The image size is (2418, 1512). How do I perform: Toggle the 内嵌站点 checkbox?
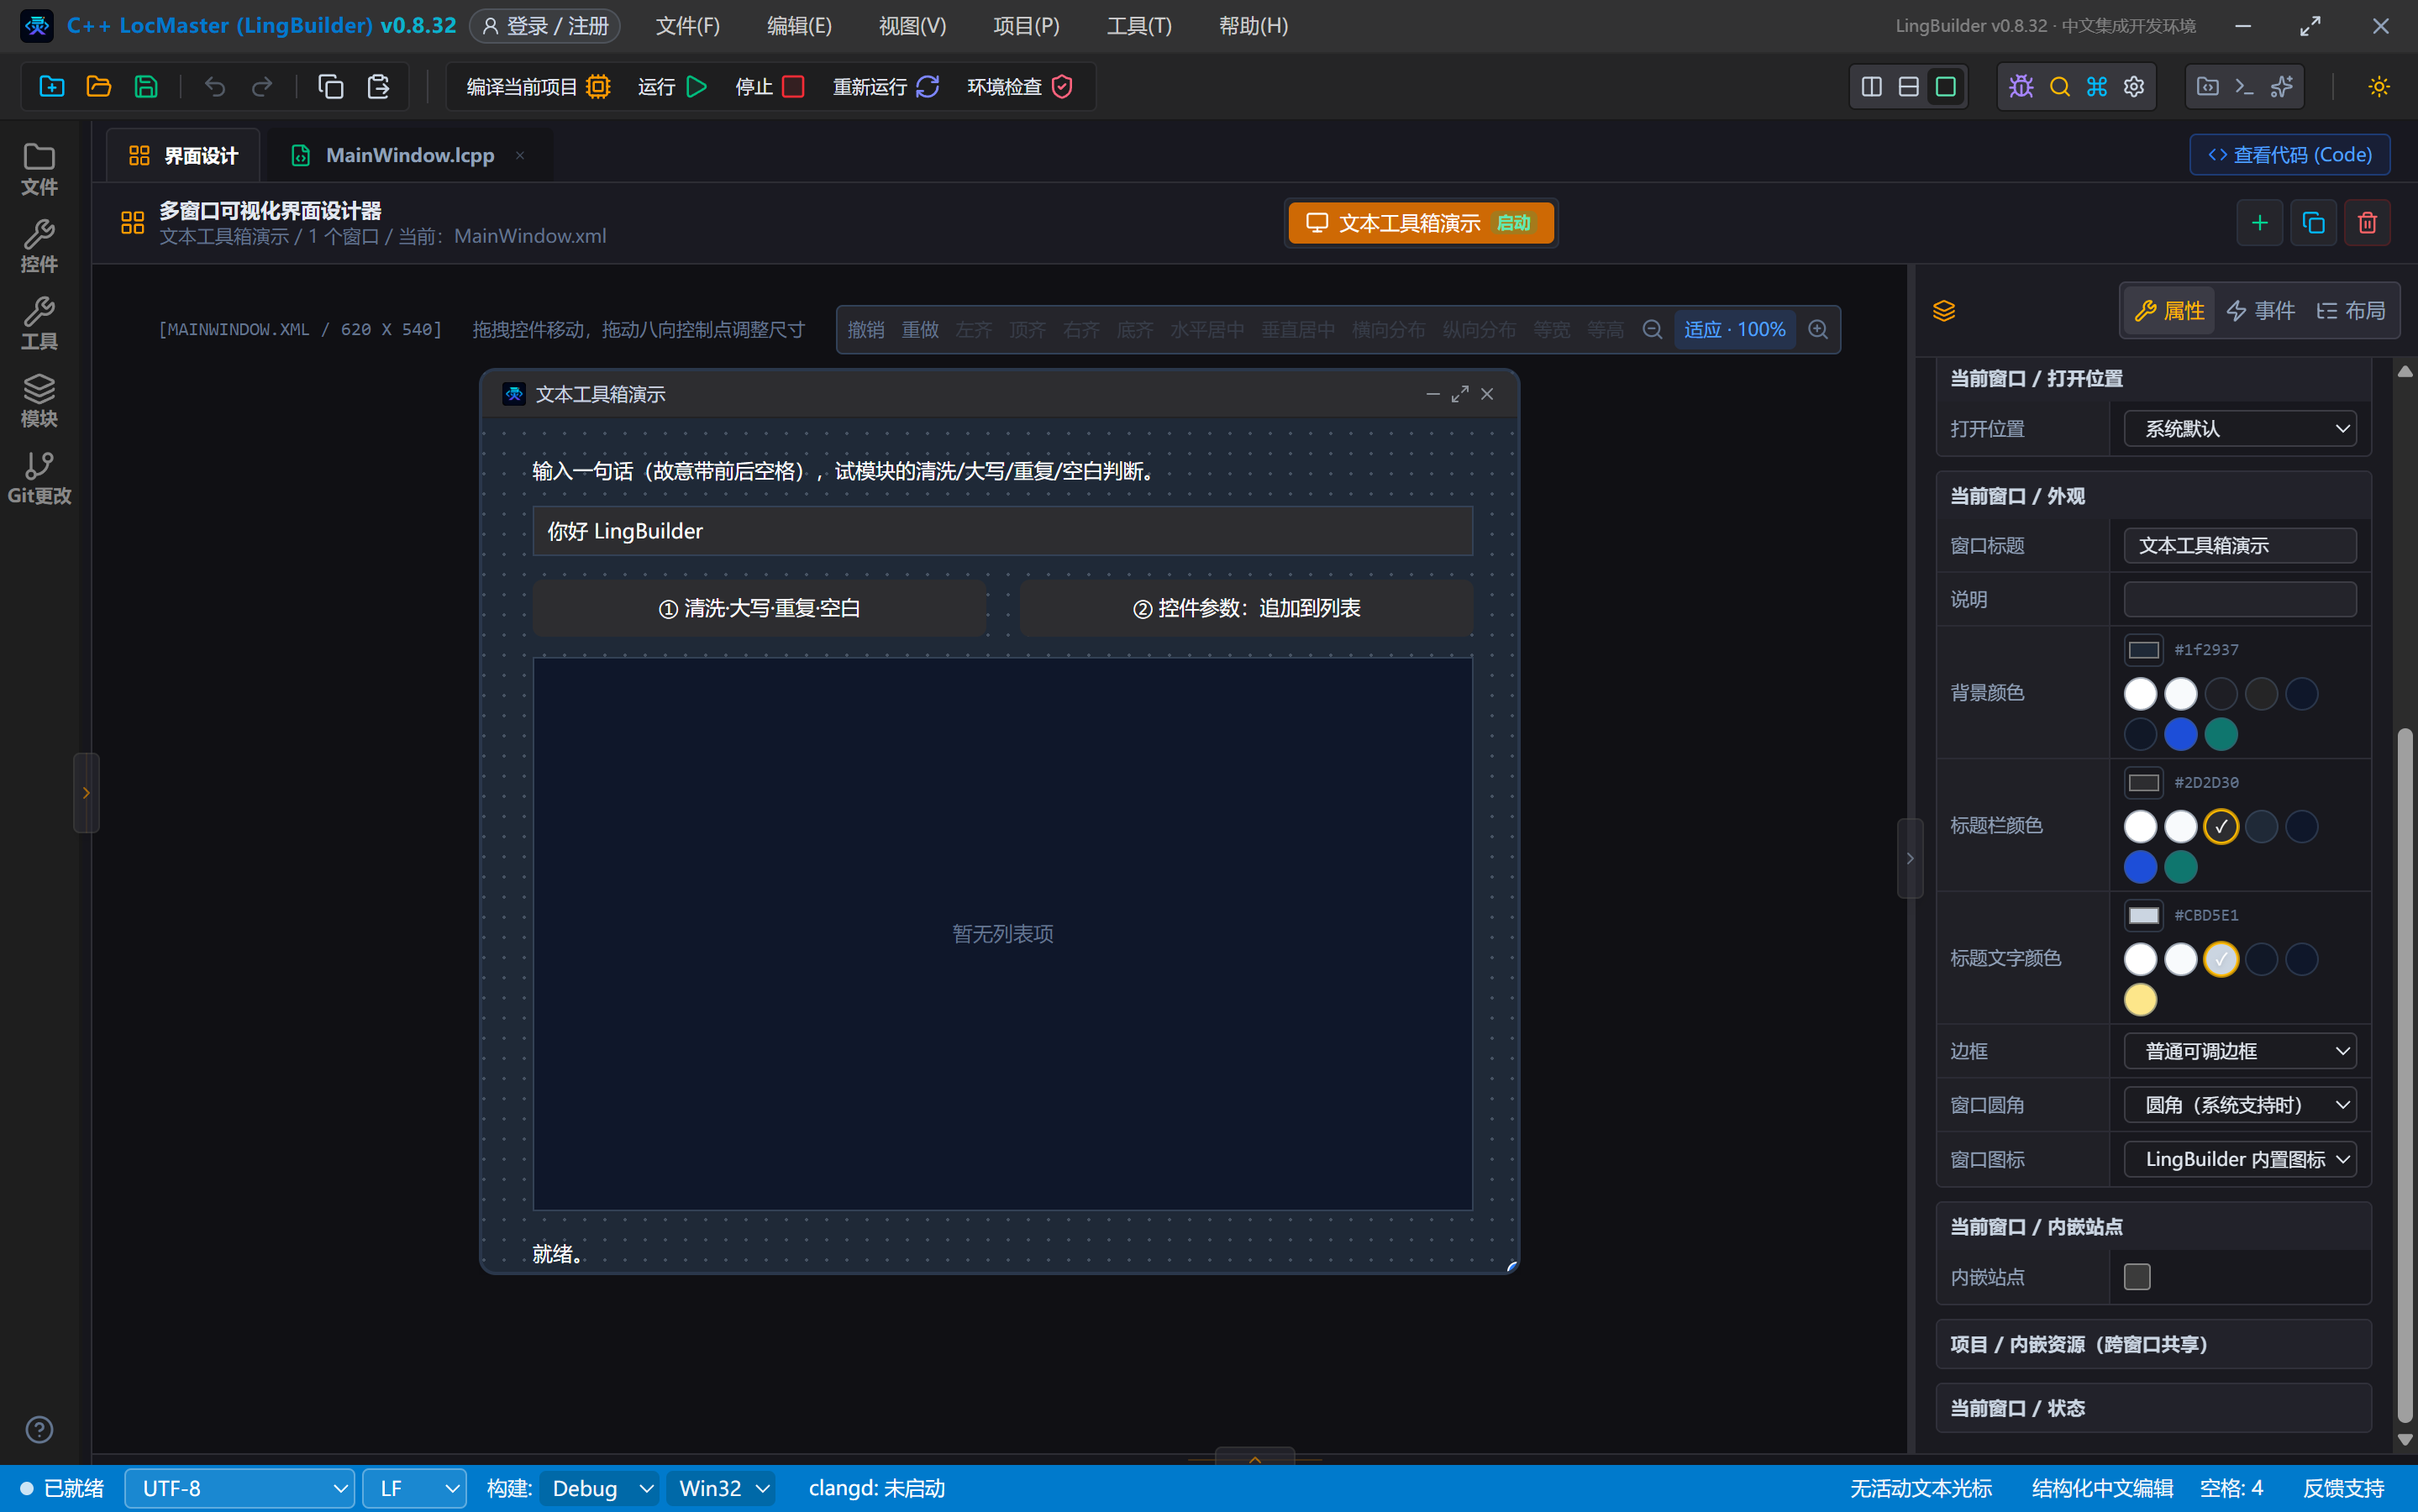(x=2137, y=1277)
